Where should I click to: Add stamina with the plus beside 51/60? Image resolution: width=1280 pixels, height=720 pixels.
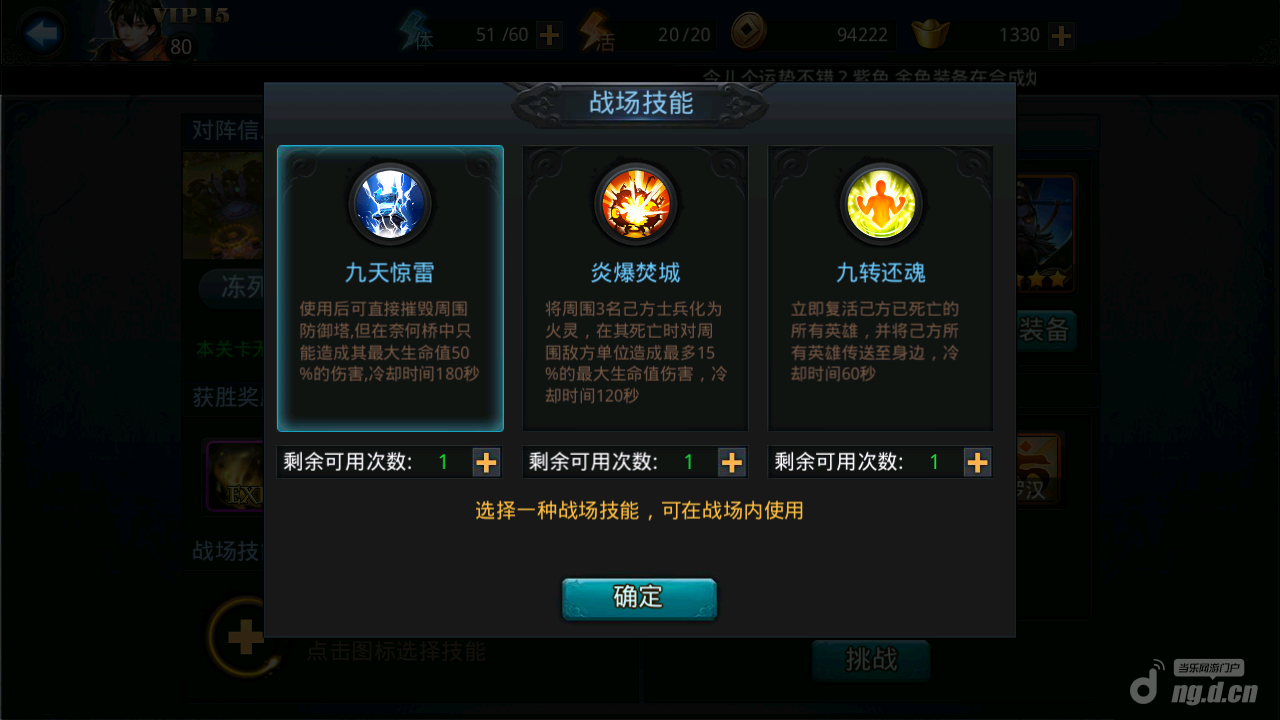[x=549, y=35]
